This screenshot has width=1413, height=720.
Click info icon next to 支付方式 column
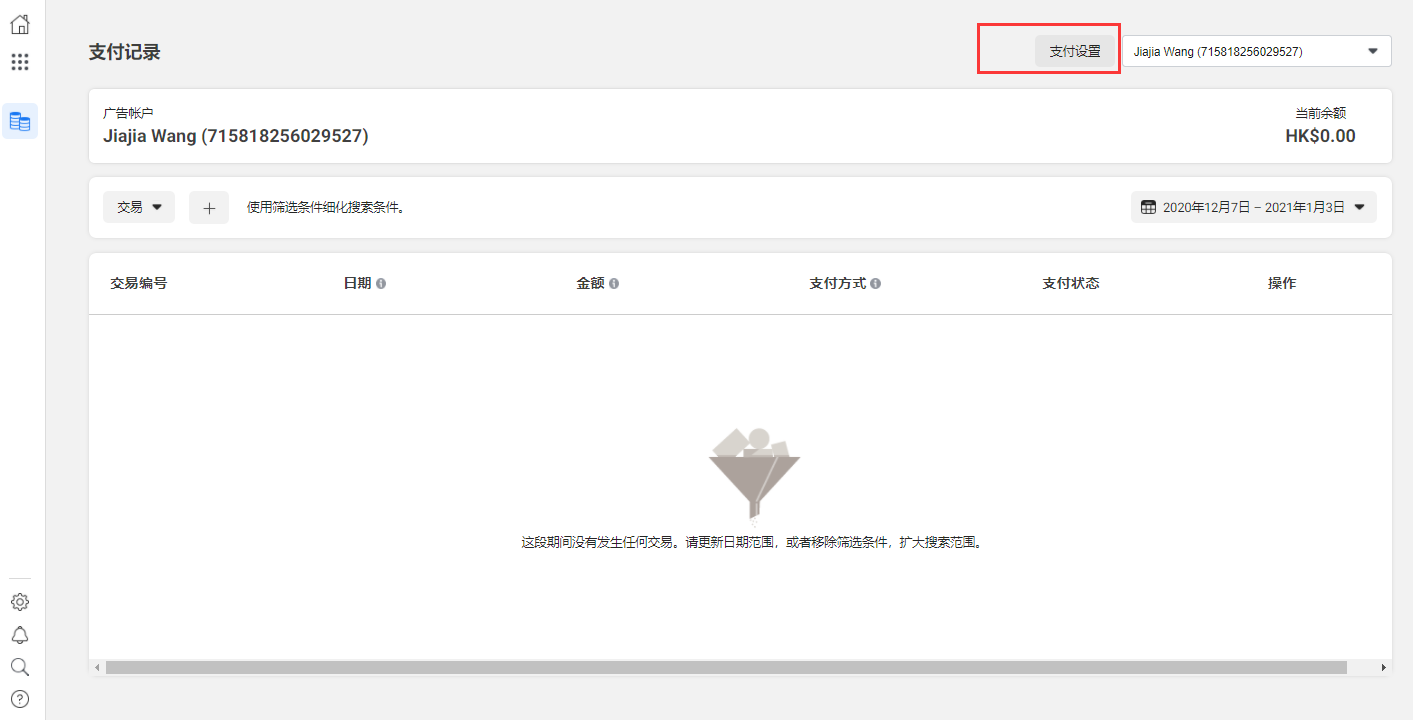(x=875, y=284)
